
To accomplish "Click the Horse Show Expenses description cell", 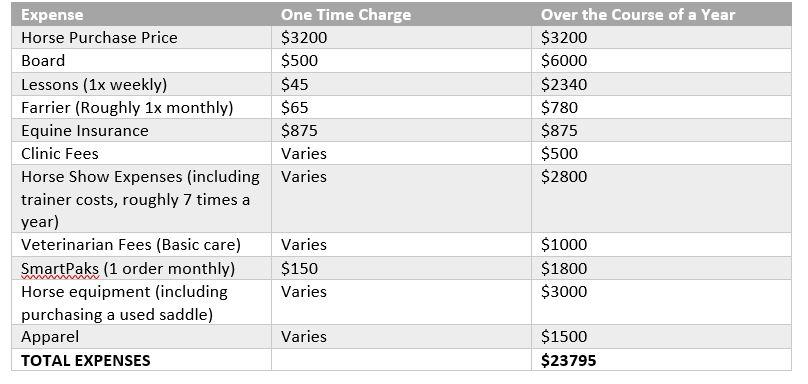I will (141, 199).
